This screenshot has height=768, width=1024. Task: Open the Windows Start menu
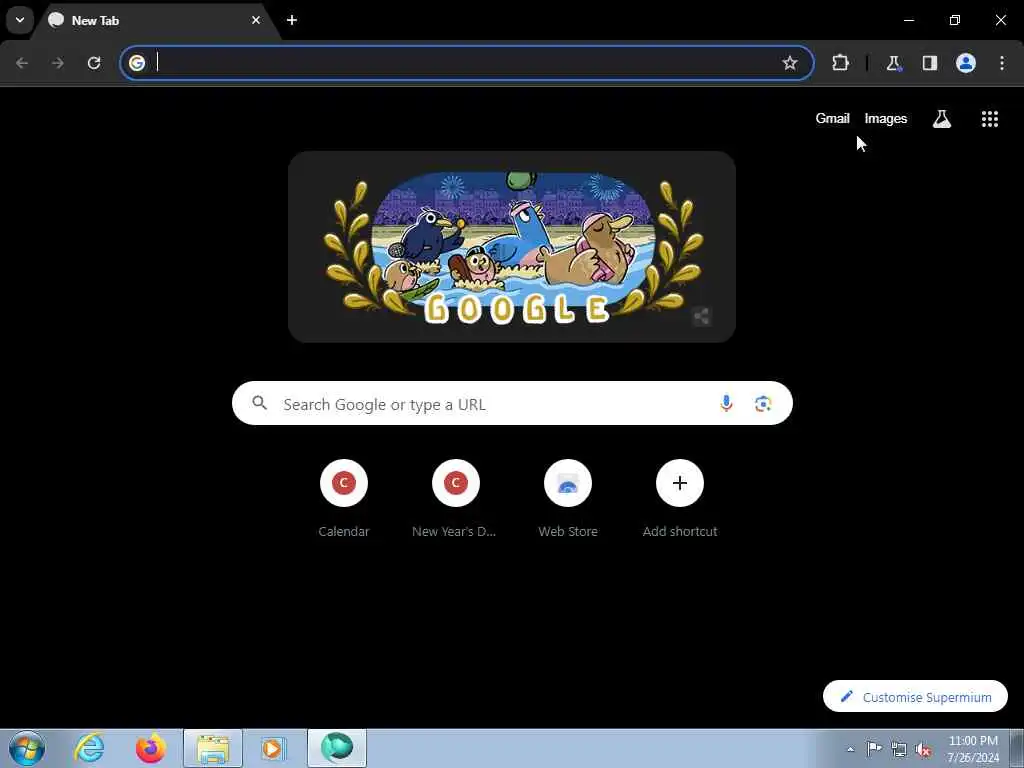coord(27,748)
